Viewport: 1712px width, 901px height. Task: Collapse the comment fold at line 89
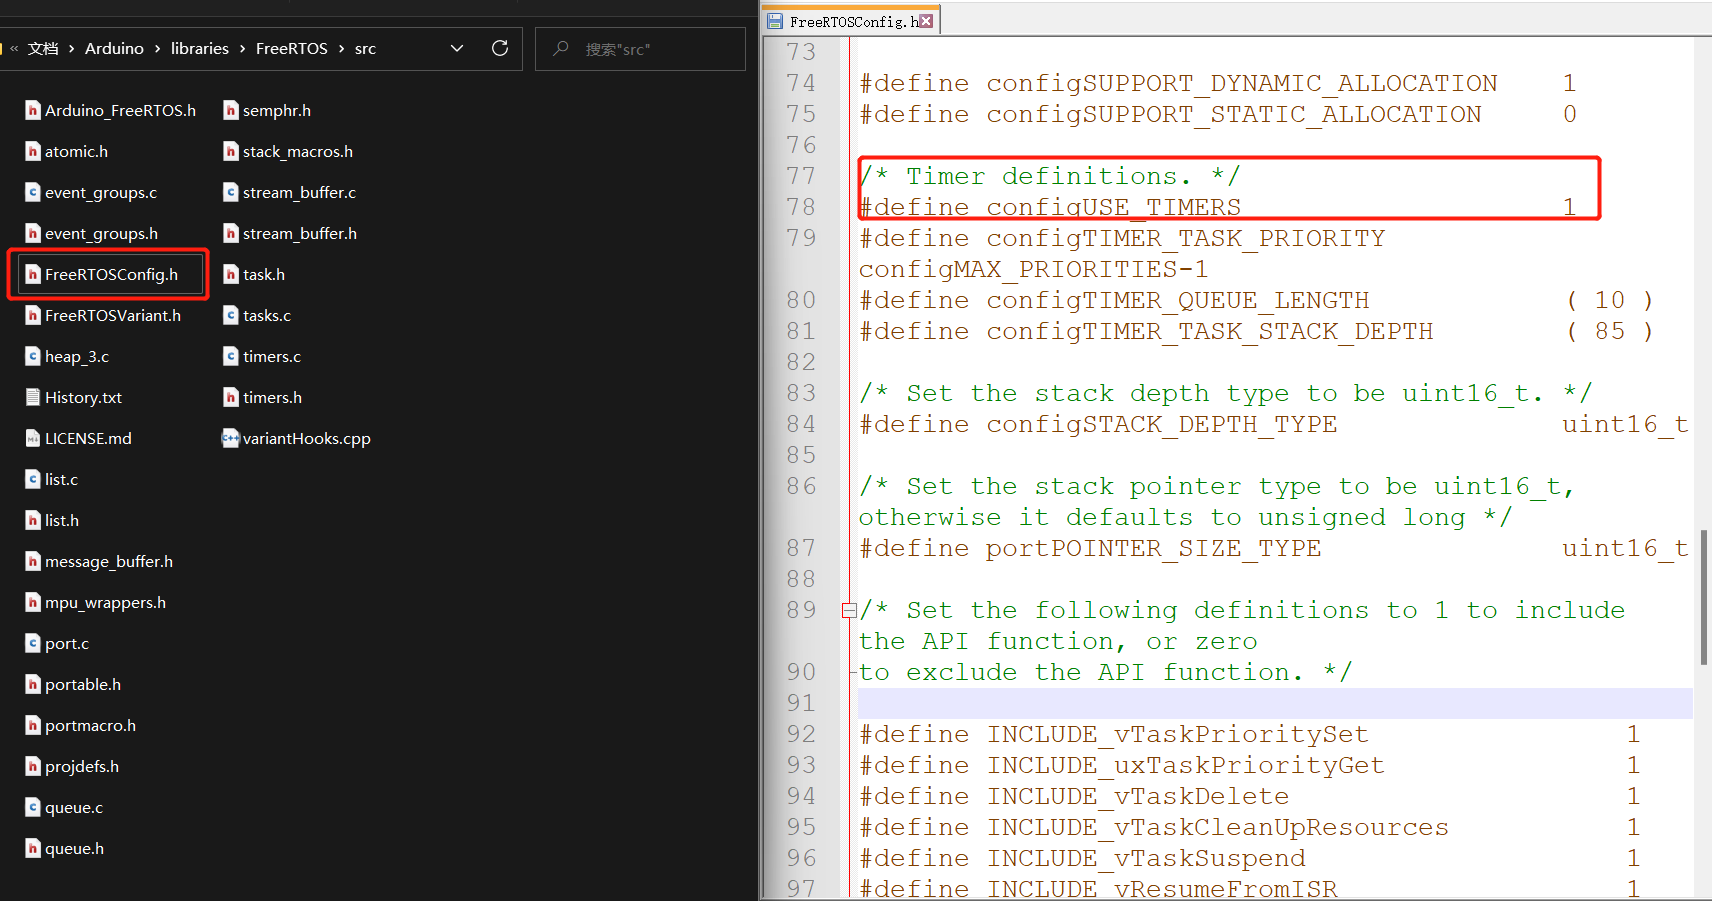coord(849,610)
